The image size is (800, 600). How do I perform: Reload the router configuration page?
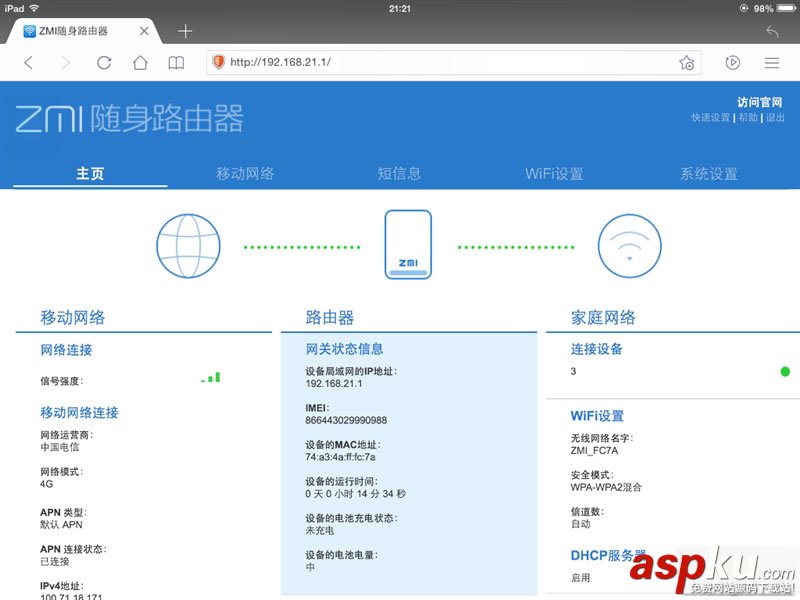[x=104, y=62]
